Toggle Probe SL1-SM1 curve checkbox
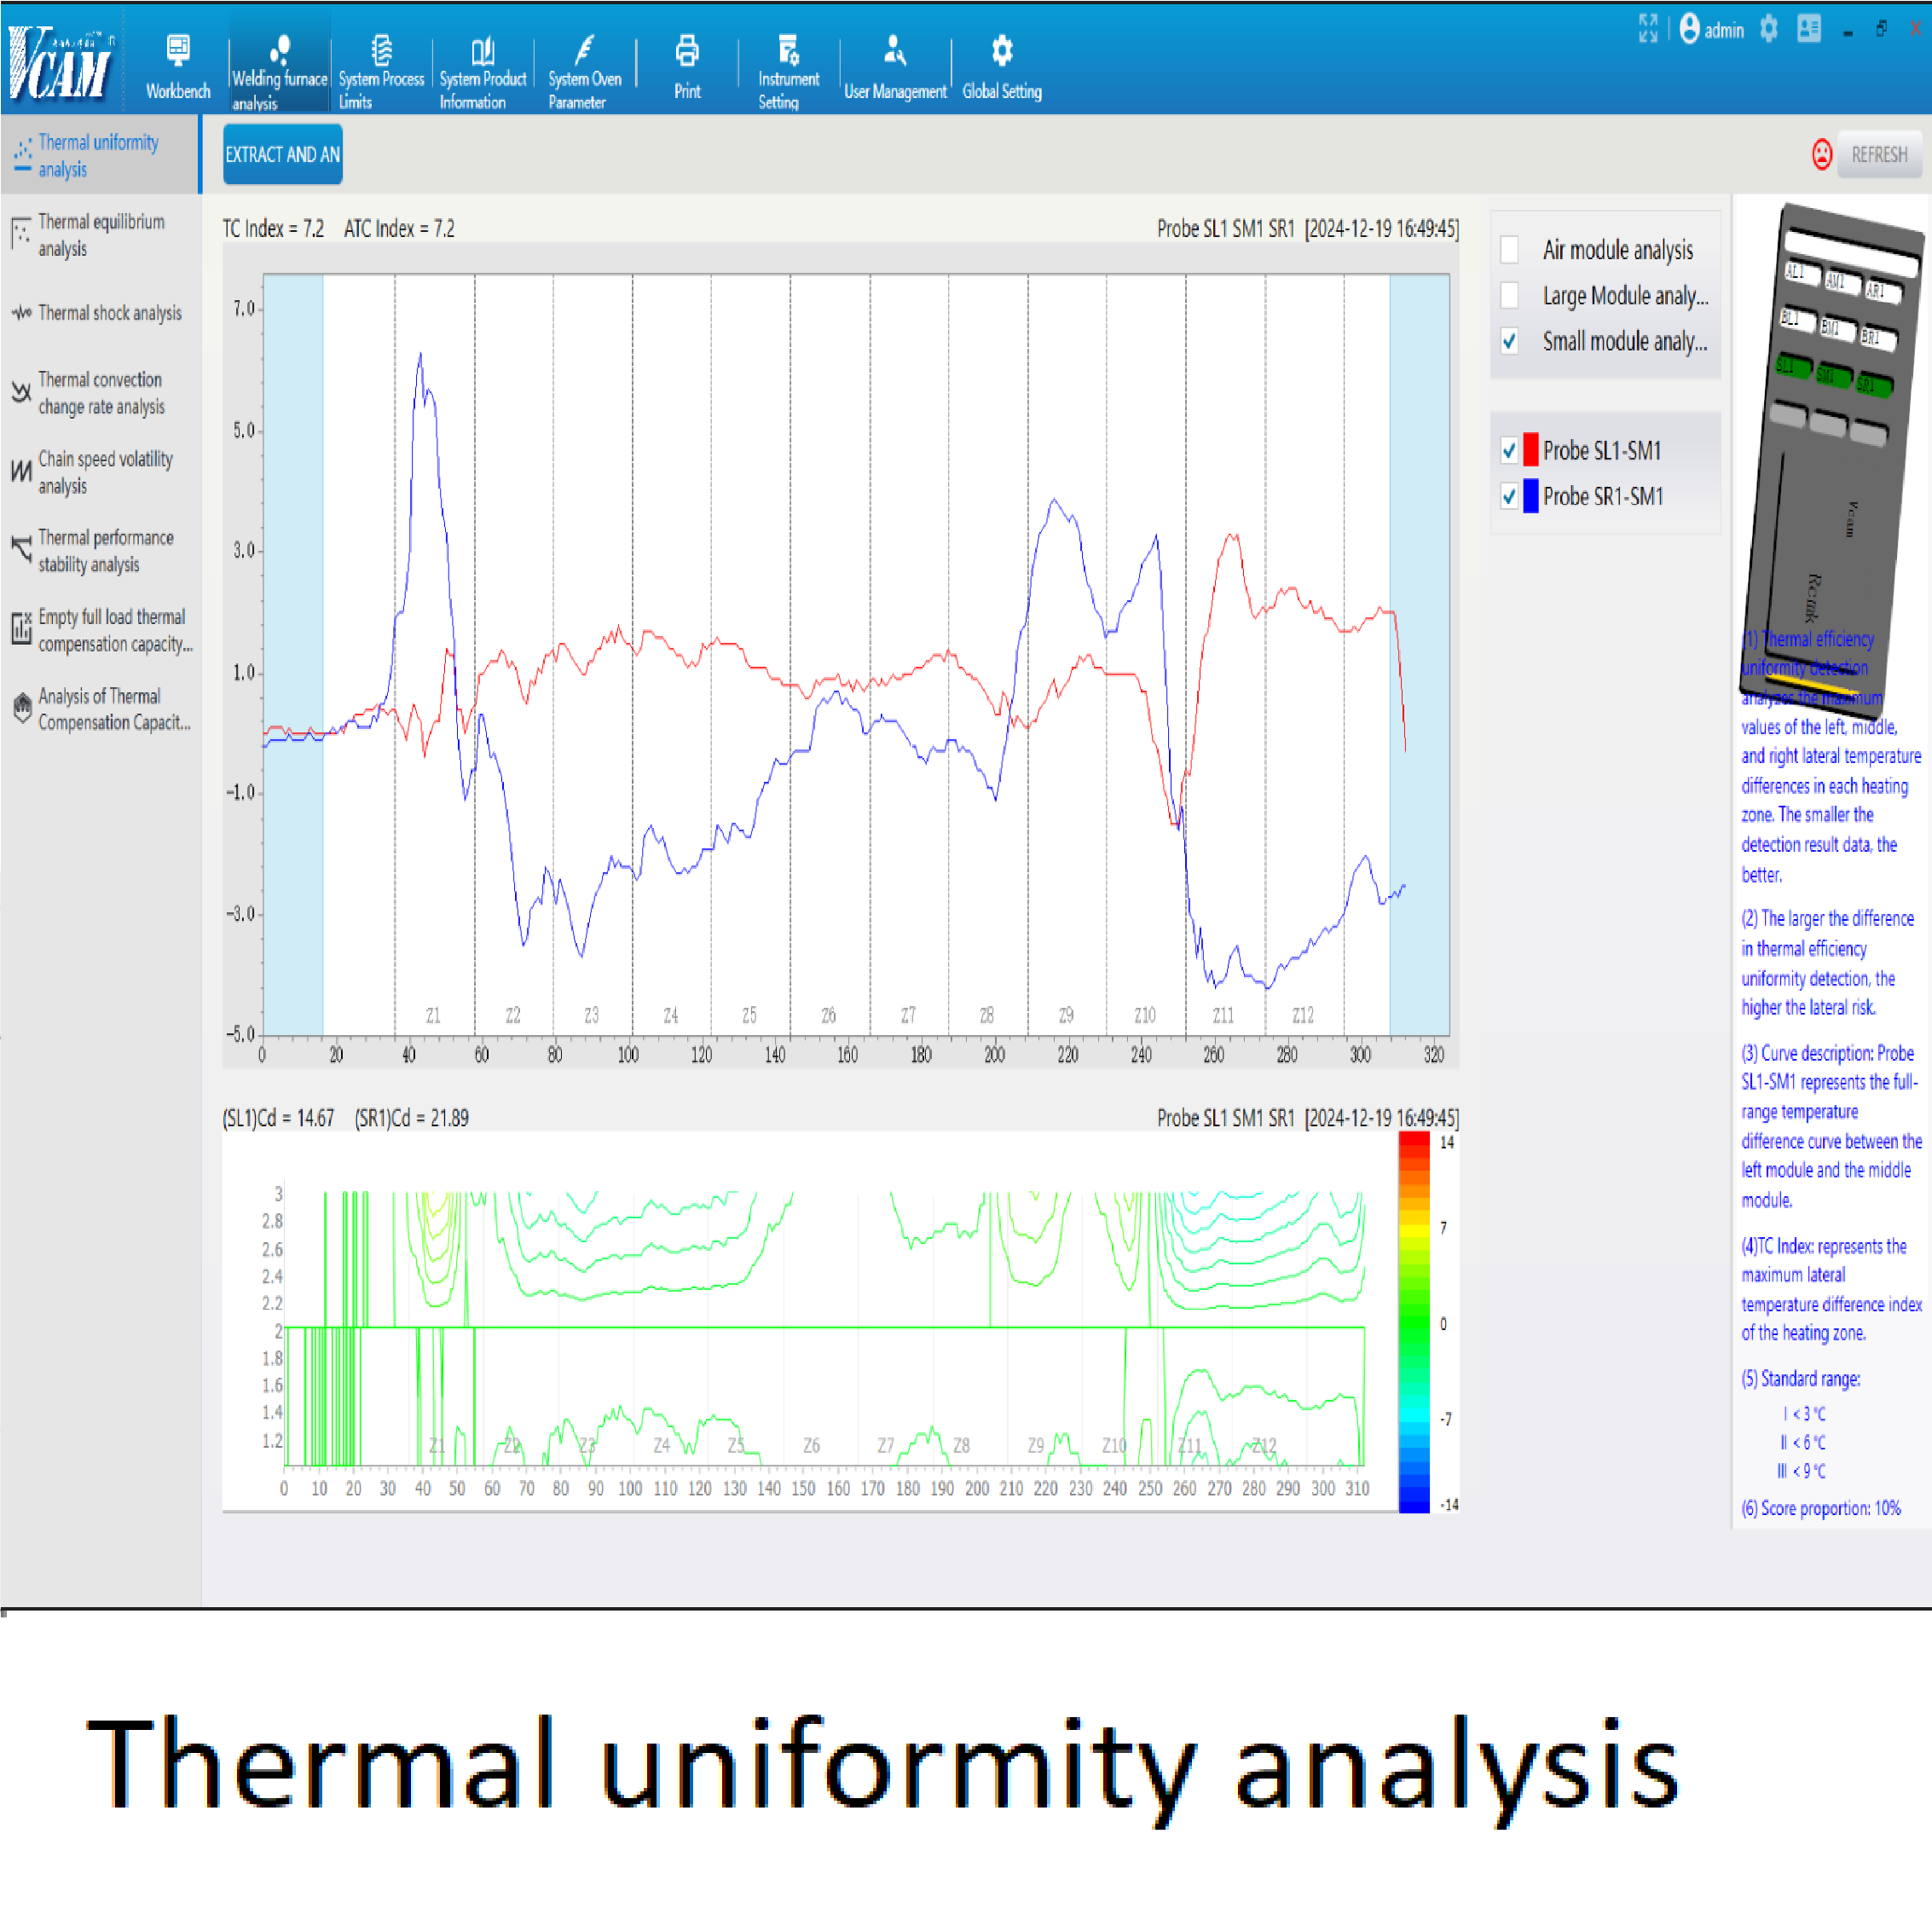This screenshot has height=1932, width=1932. [1510, 450]
